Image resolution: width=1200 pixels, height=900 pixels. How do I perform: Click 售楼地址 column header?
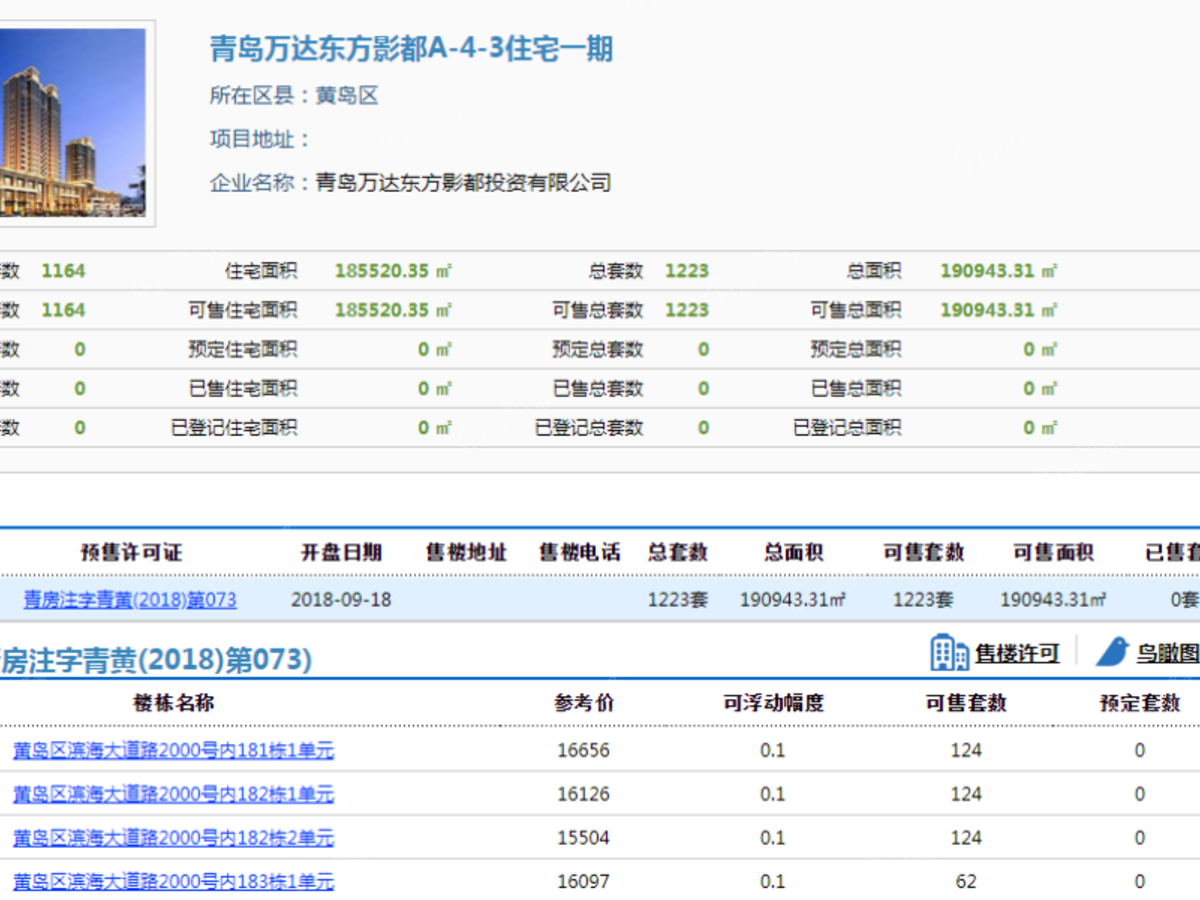pyautogui.click(x=467, y=552)
